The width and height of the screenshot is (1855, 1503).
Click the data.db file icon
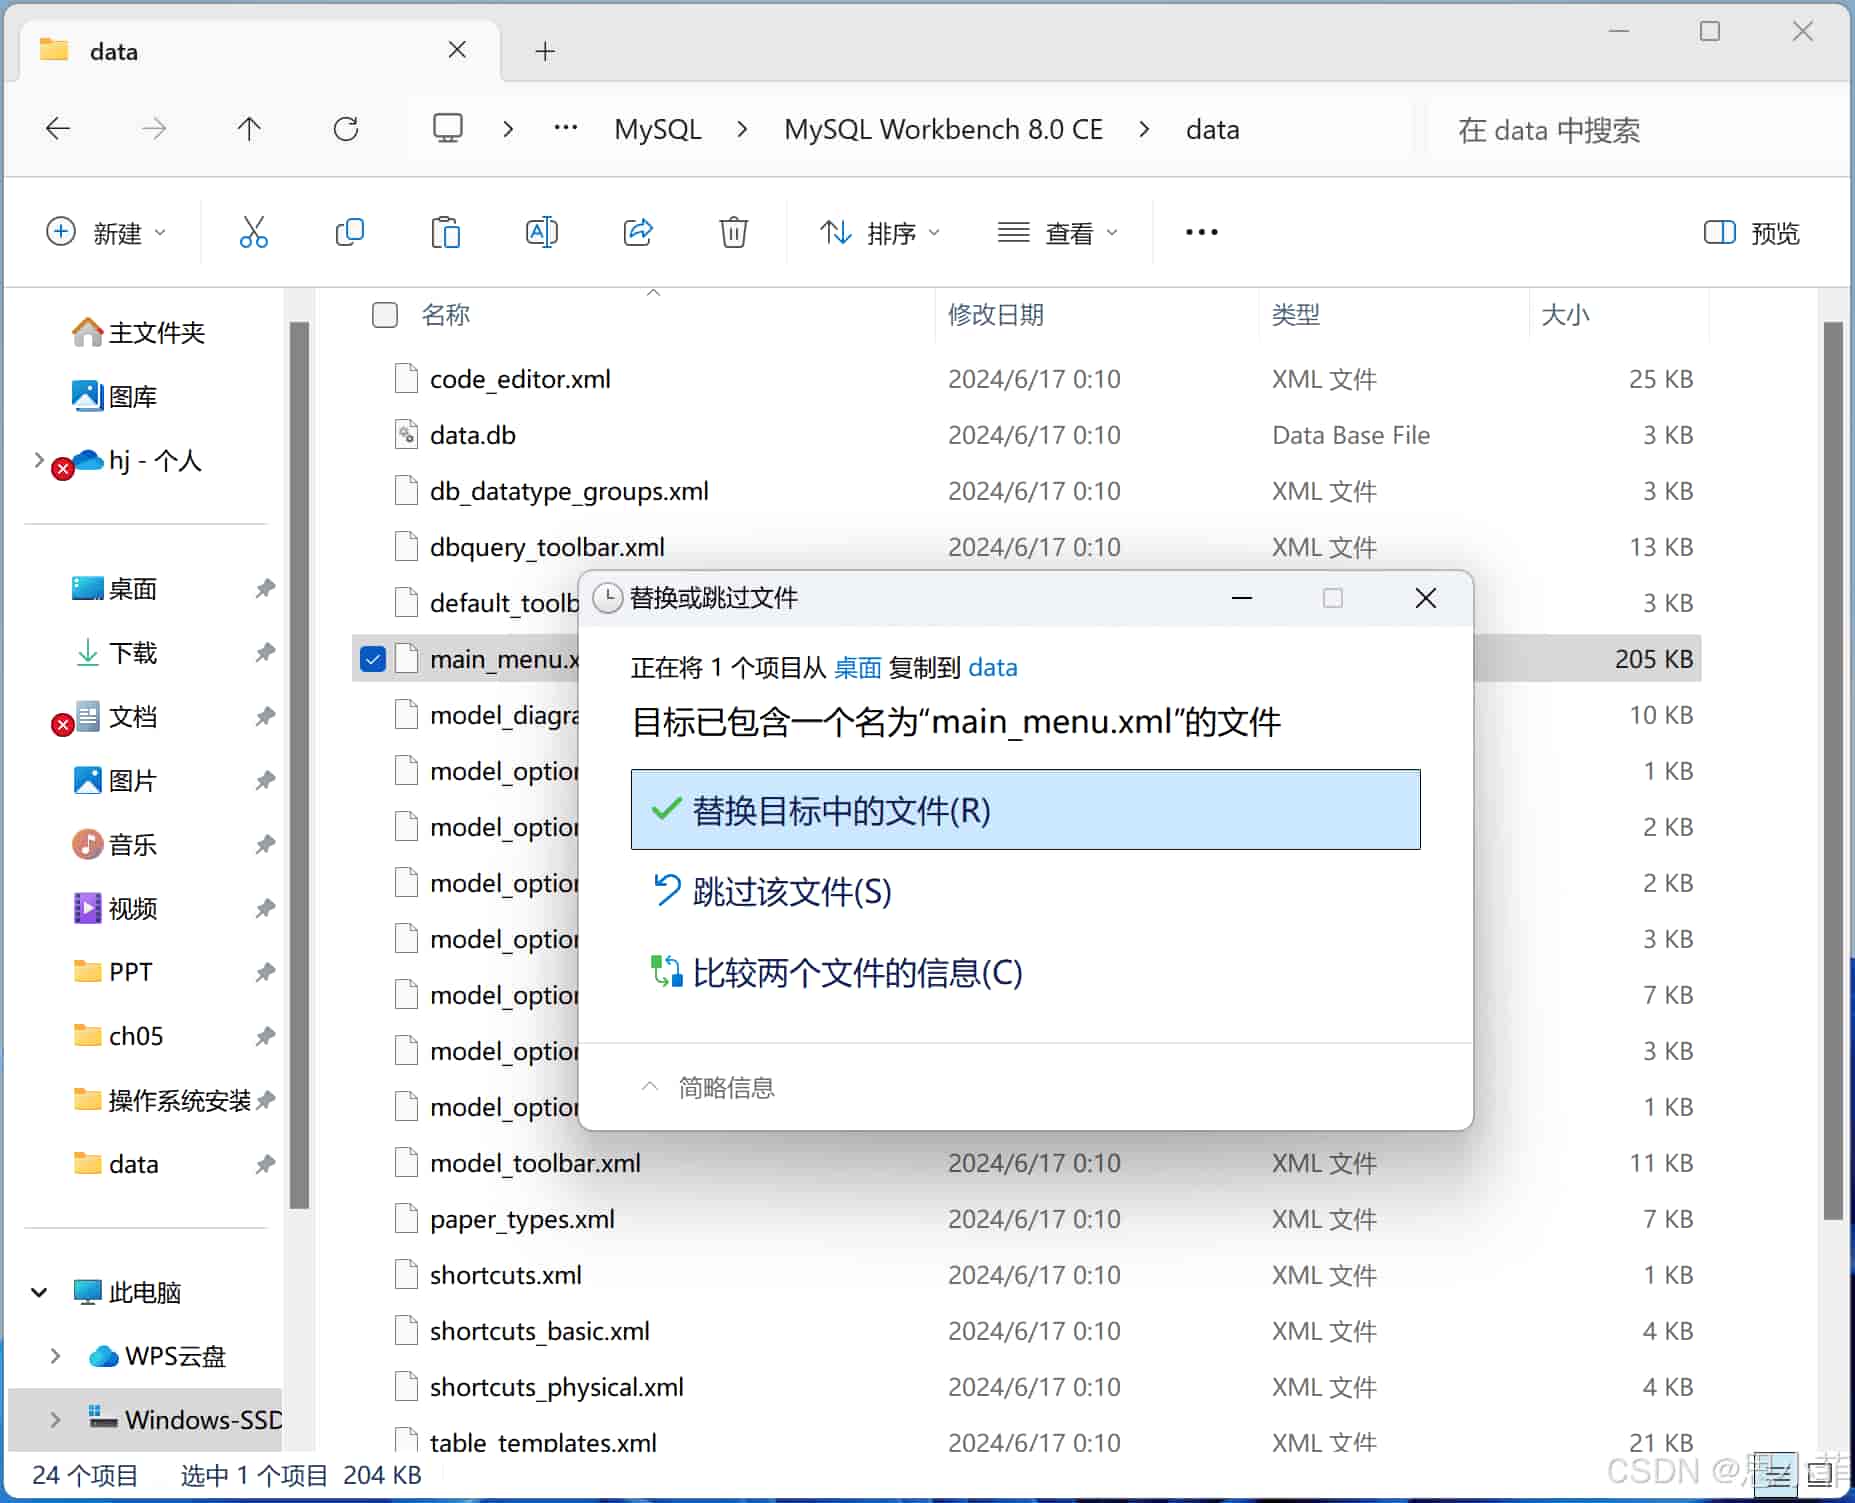point(406,435)
